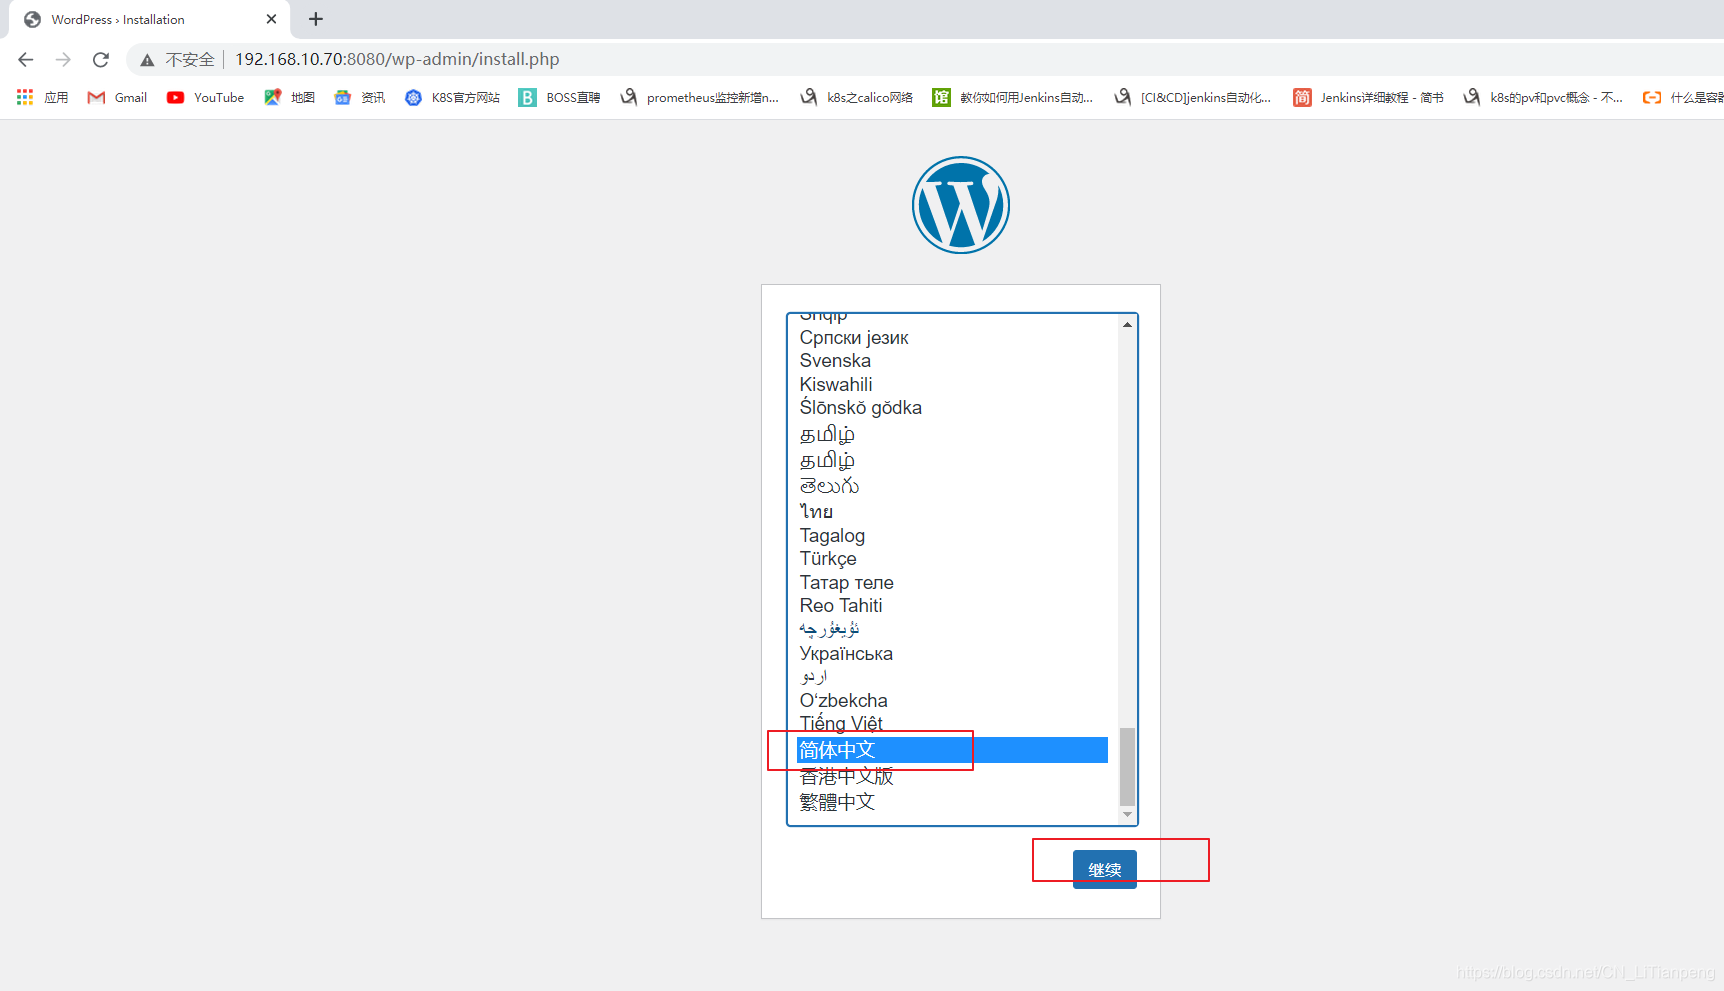Open the Jenkins详细教程 - 简书 bookmark
The image size is (1724, 991).
(x=1369, y=97)
